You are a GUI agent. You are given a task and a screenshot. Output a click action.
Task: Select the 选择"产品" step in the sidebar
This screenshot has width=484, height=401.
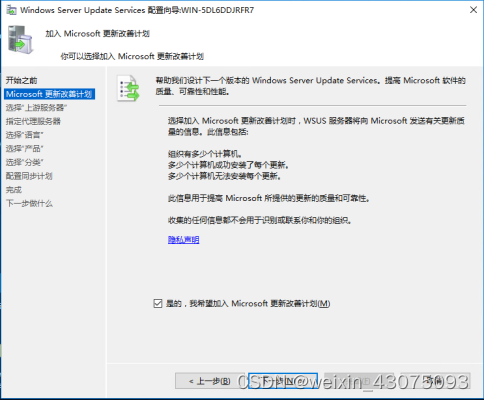[x=24, y=149]
